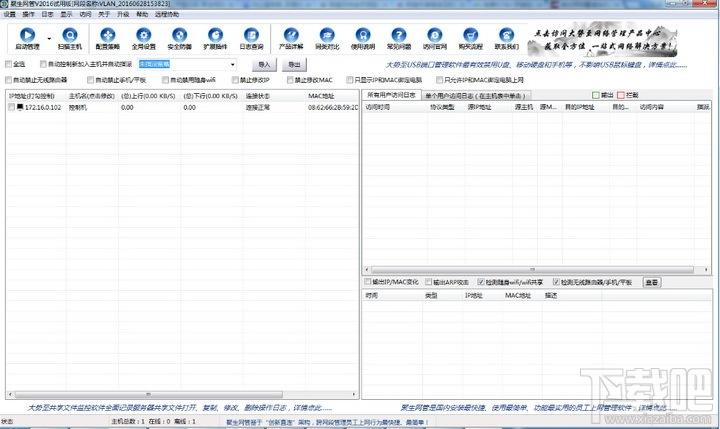Open the 配置策略 (policy config) toolbar icon

[x=108, y=35]
